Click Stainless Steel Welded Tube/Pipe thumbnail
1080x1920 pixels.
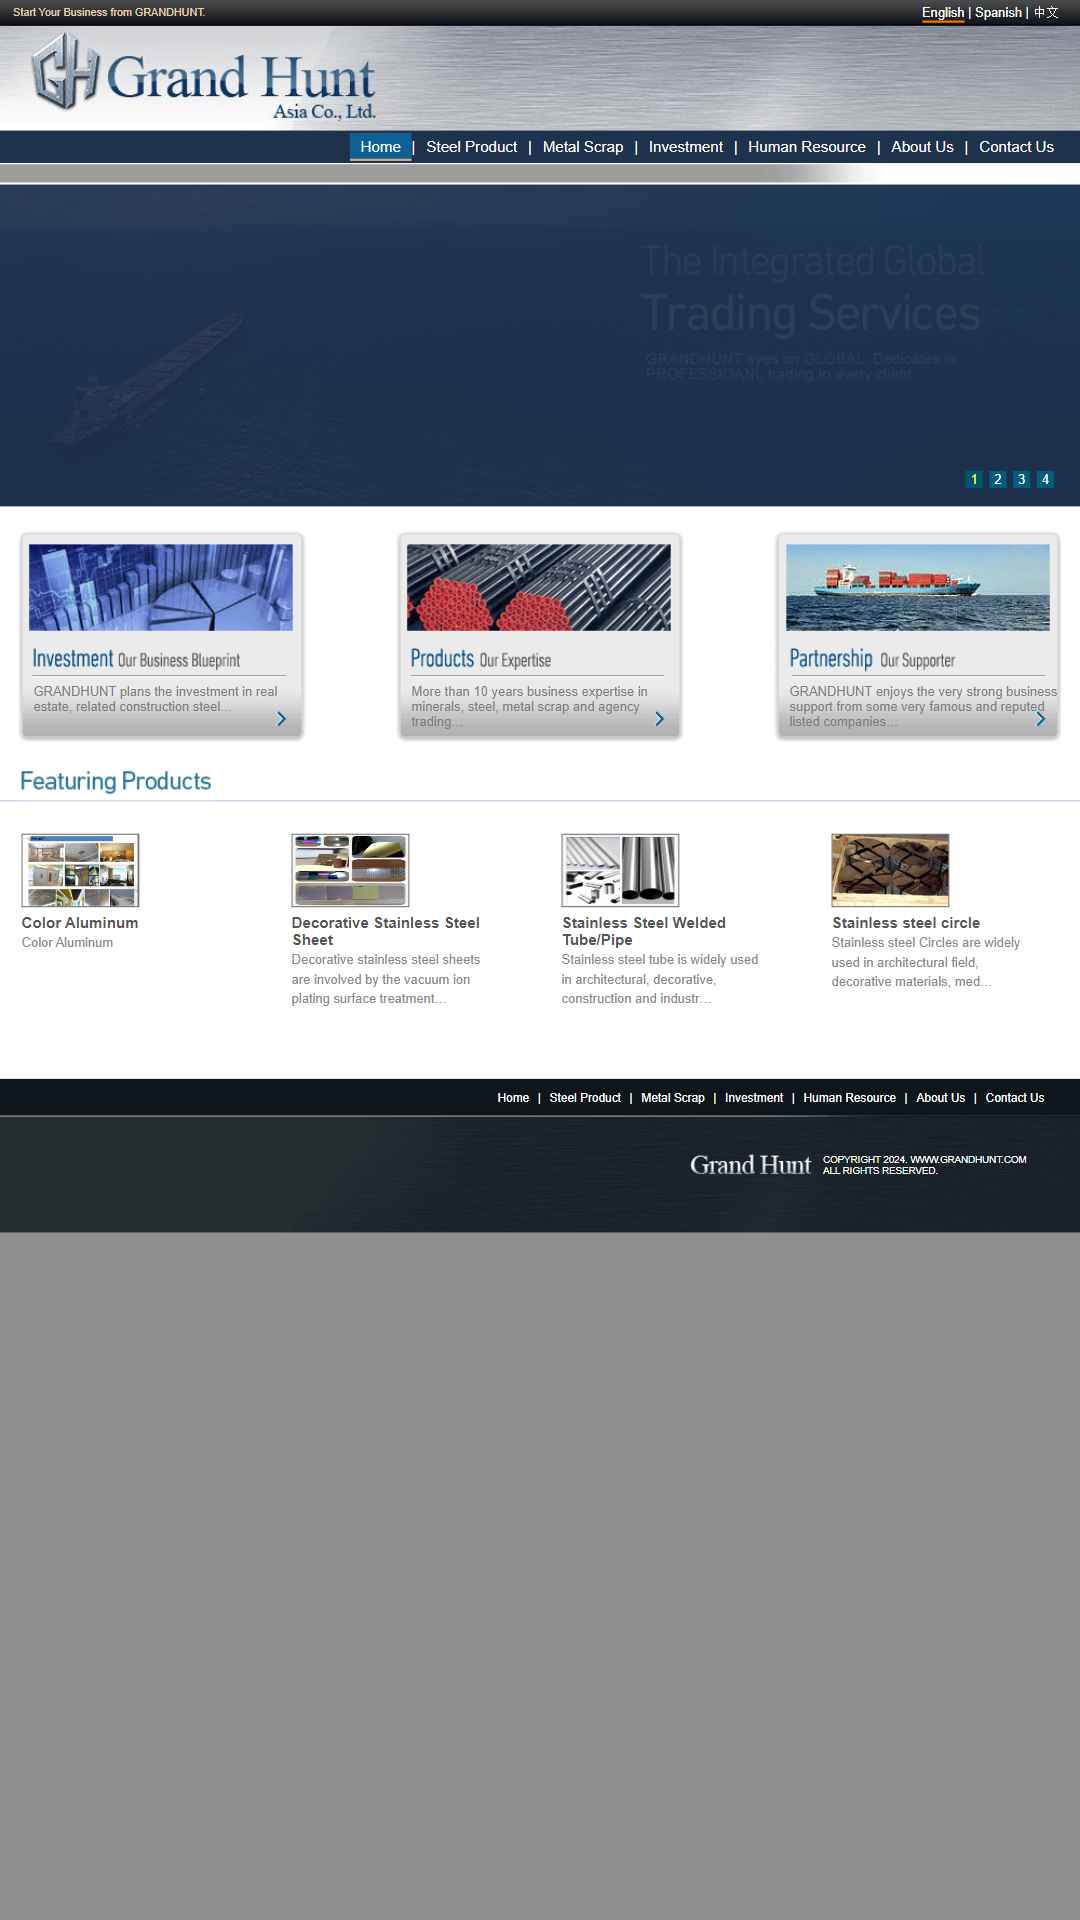click(x=620, y=870)
